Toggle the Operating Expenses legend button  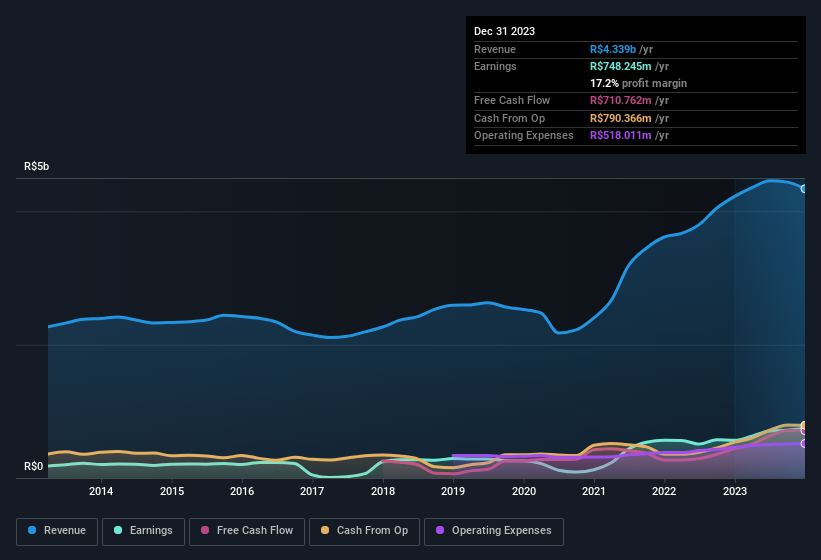(494, 531)
